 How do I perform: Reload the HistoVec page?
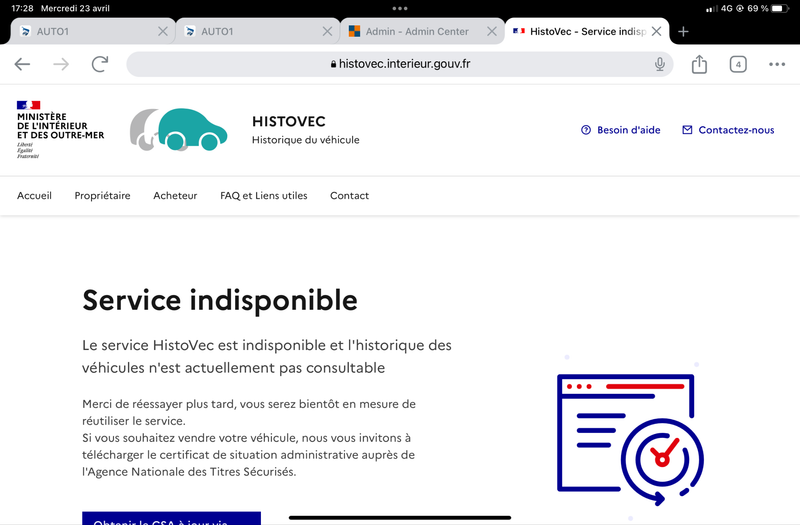pyautogui.click(x=100, y=64)
